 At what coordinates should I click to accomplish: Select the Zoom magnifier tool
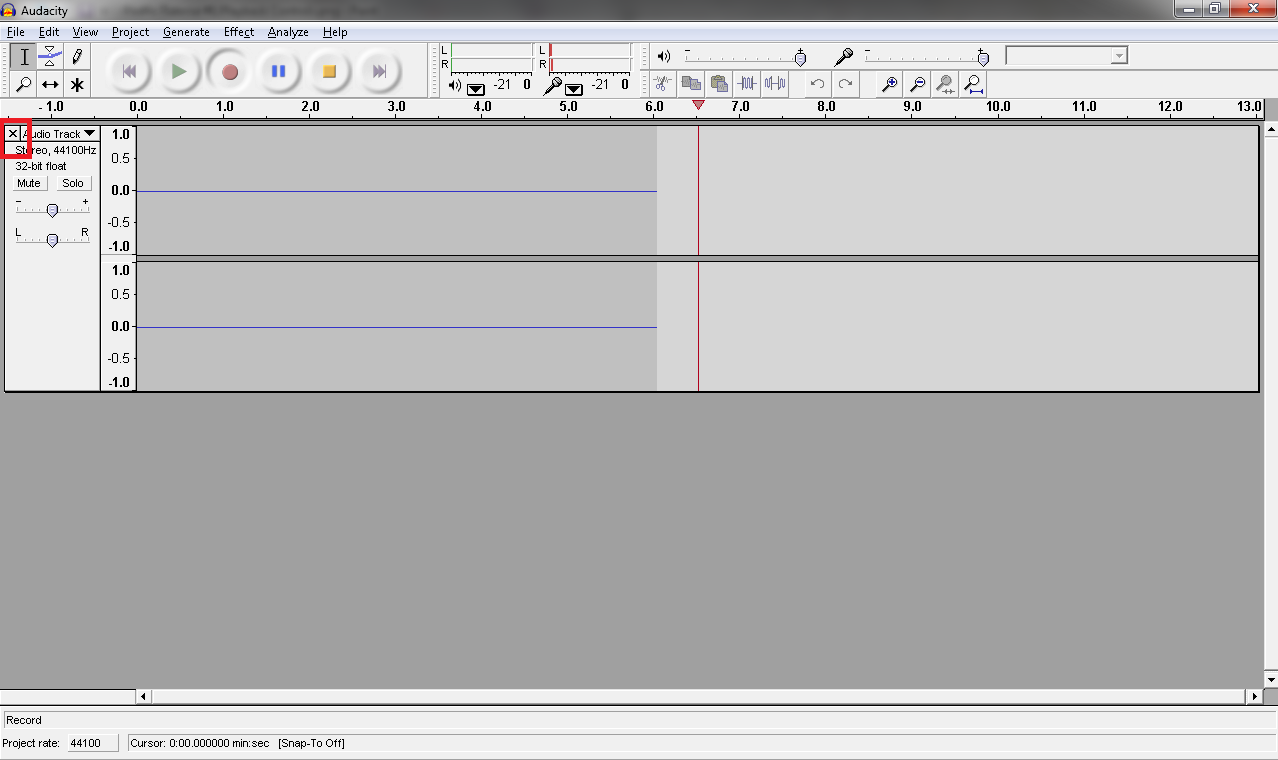(24, 85)
